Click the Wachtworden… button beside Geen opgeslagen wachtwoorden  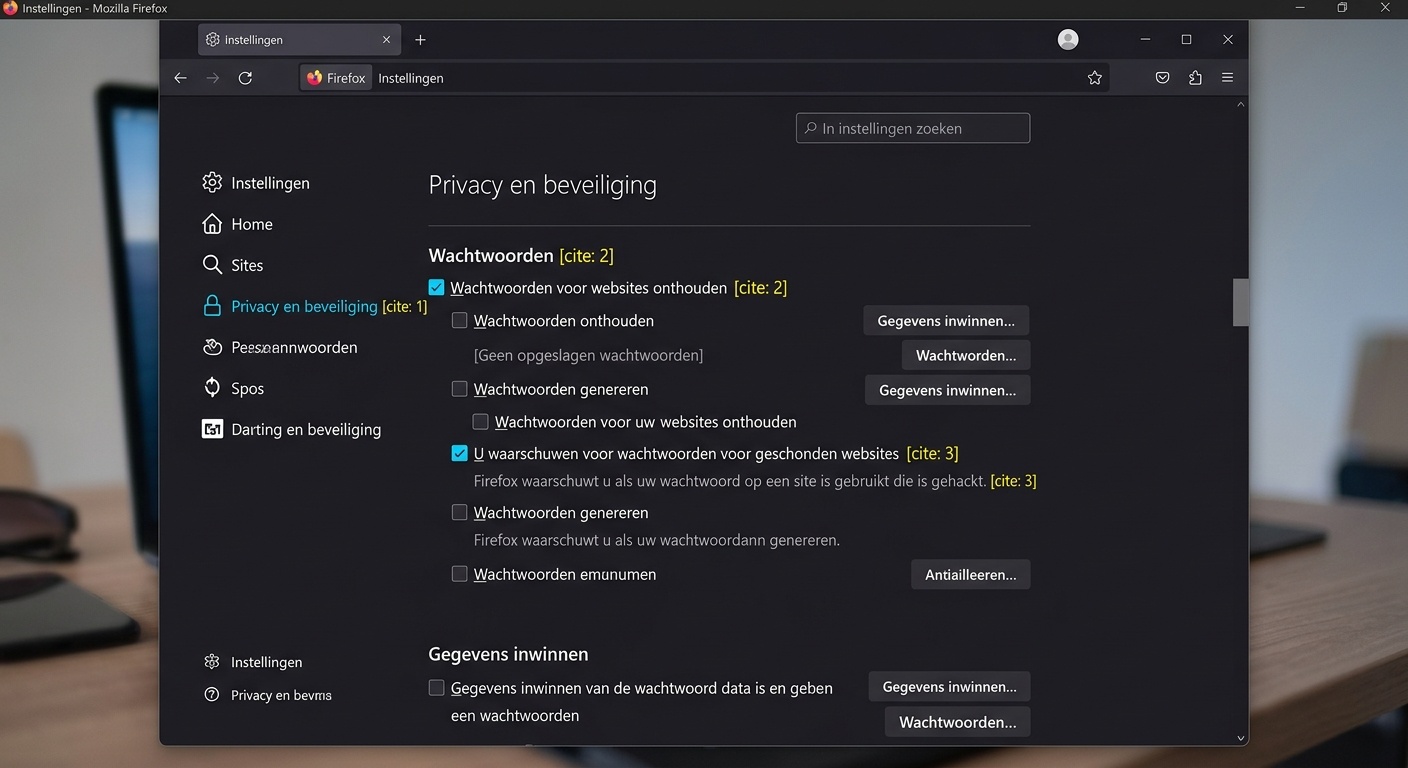coord(966,355)
